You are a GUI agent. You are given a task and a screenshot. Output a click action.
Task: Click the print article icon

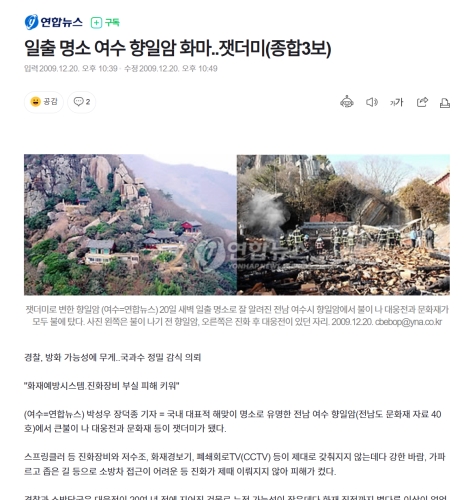445,103
